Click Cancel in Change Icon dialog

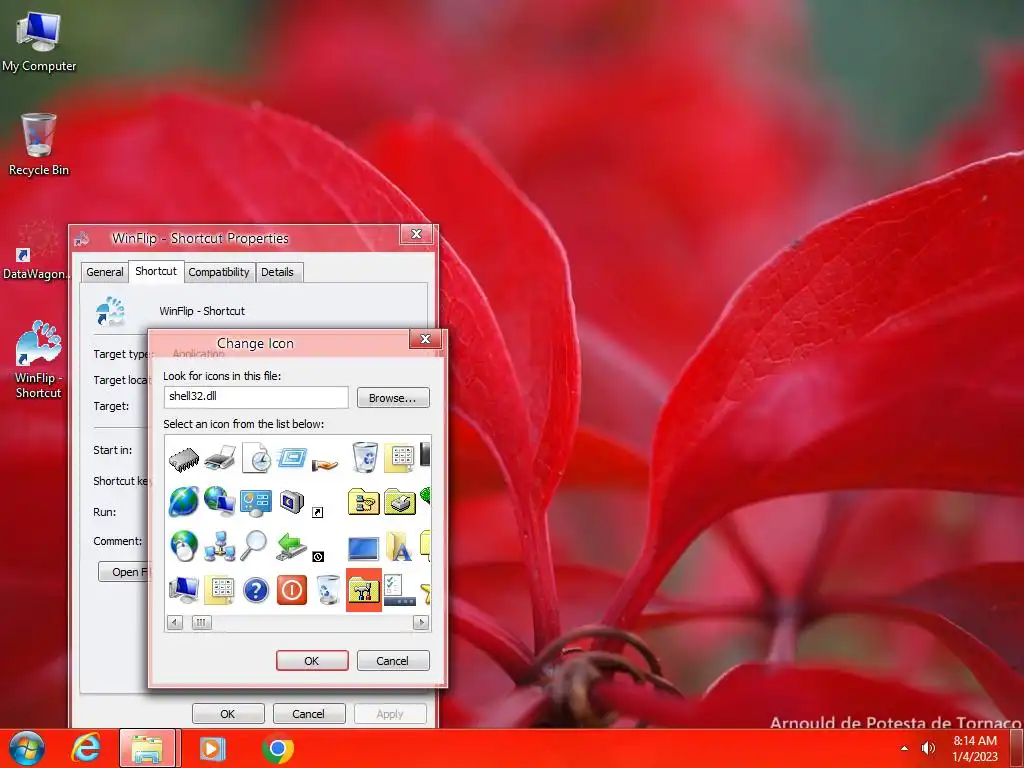pyautogui.click(x=393, y=660)
